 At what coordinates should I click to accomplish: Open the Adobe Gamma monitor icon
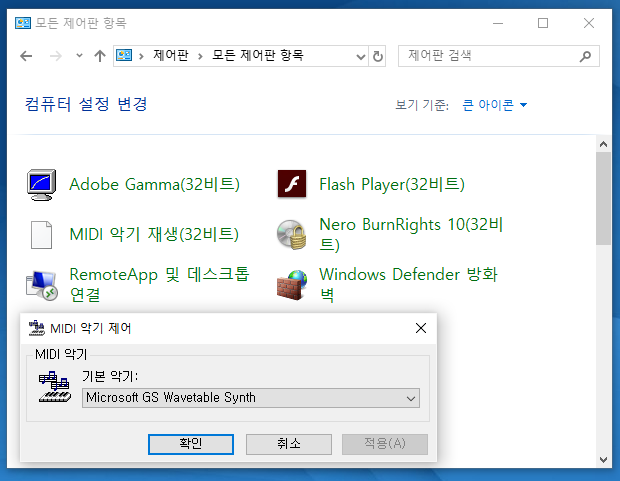[x=42, y=185]
